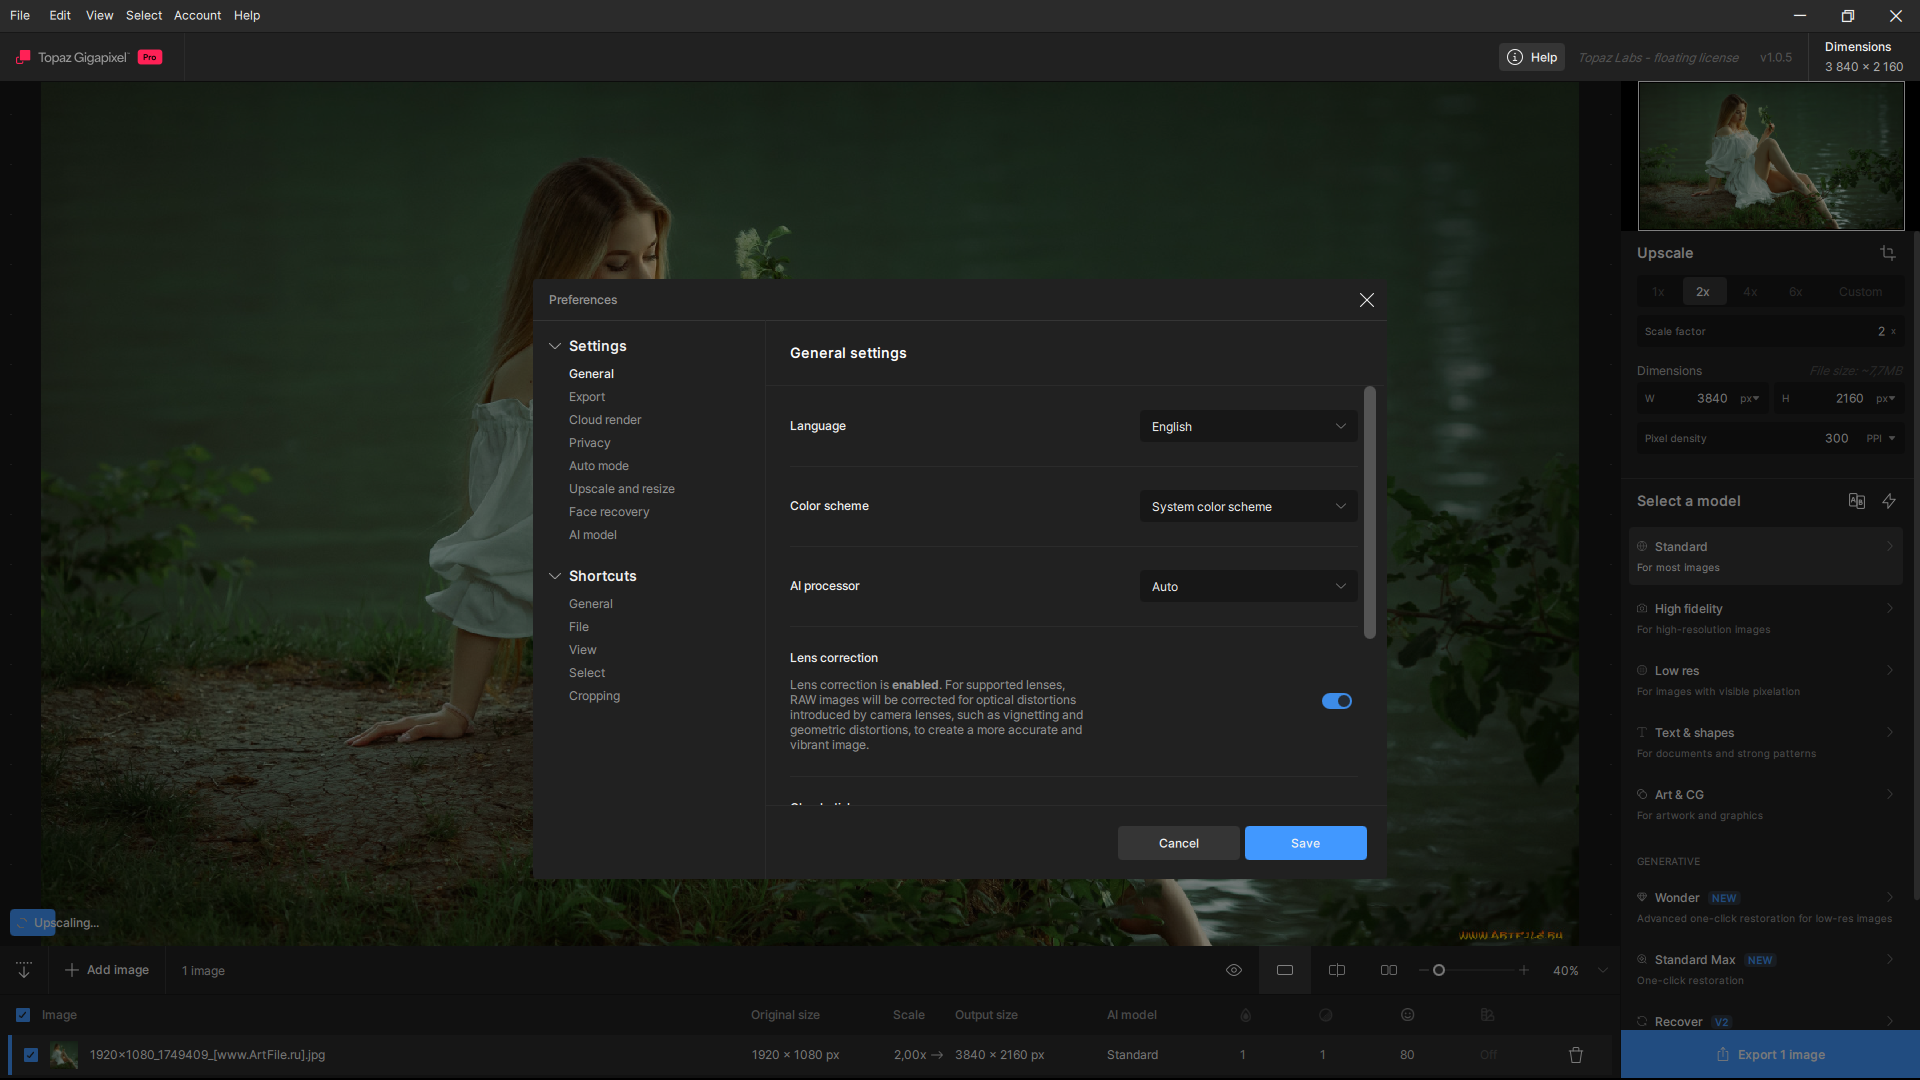The height and width of the screenshot is (1080, 1920).
Task: Switch to split view comparison icon
Action: pos(1336,970)
